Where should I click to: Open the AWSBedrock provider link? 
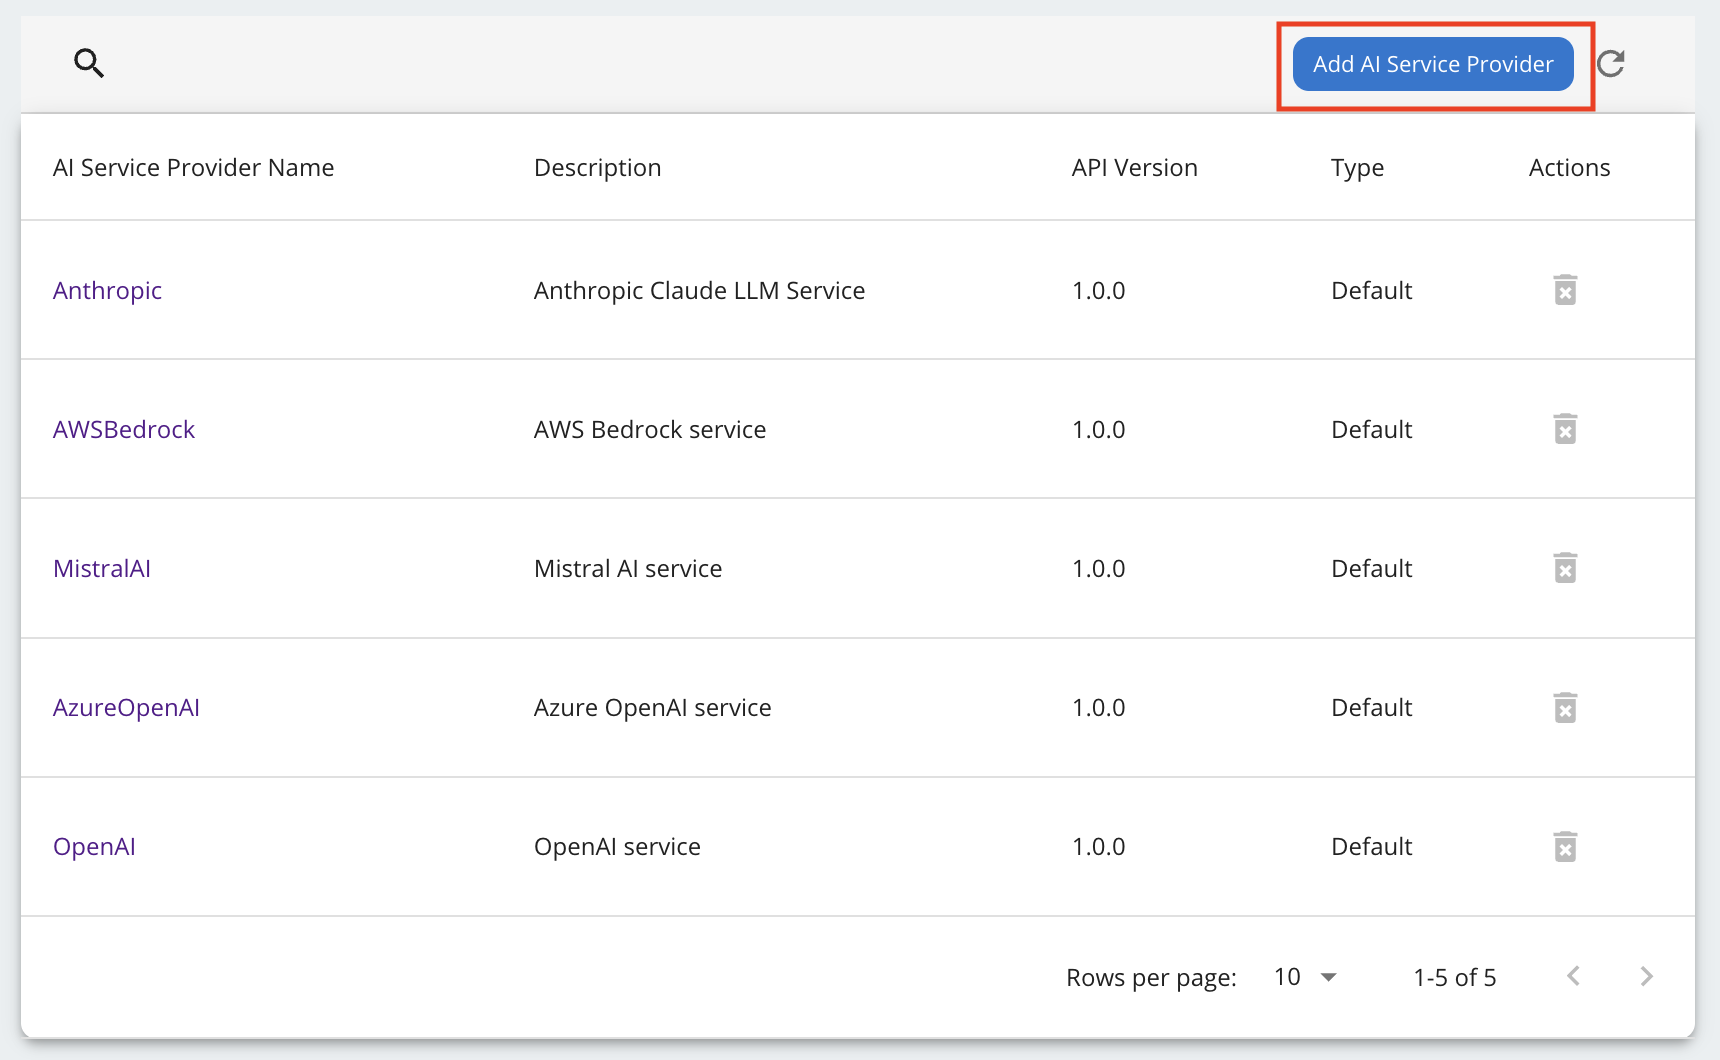(124, 429)
